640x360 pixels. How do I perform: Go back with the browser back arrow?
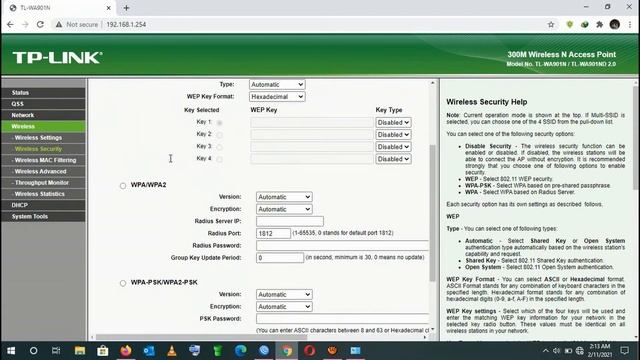(10, 24)
